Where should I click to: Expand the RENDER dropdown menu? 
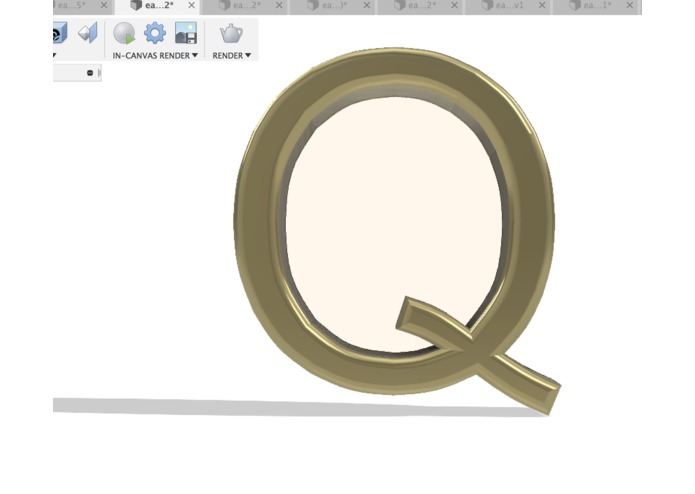[231, 55]
